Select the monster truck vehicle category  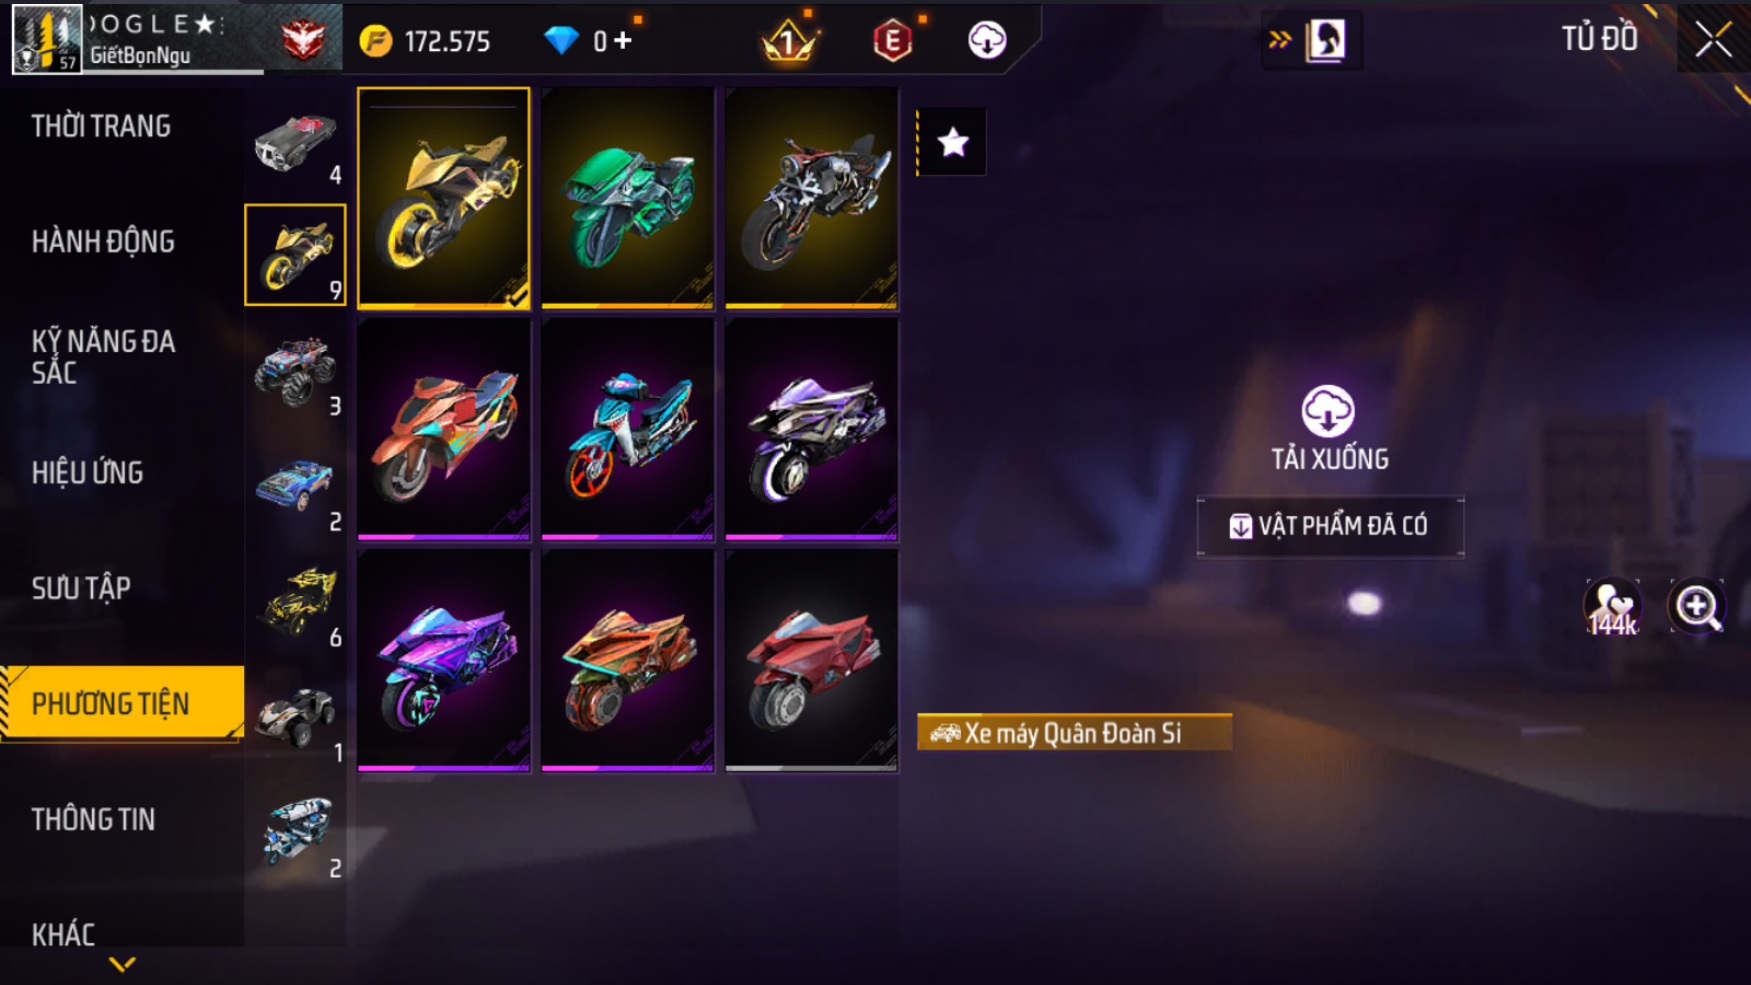(x=296, y=371)
